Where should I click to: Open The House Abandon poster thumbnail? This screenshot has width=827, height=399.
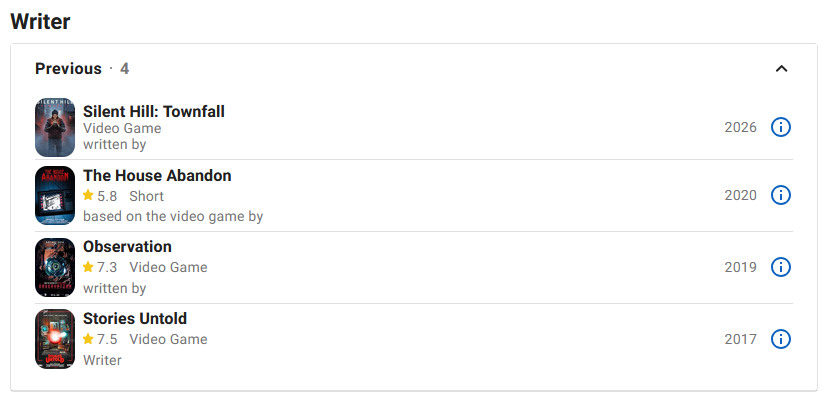pyautogui.click(x=55, y=195)
